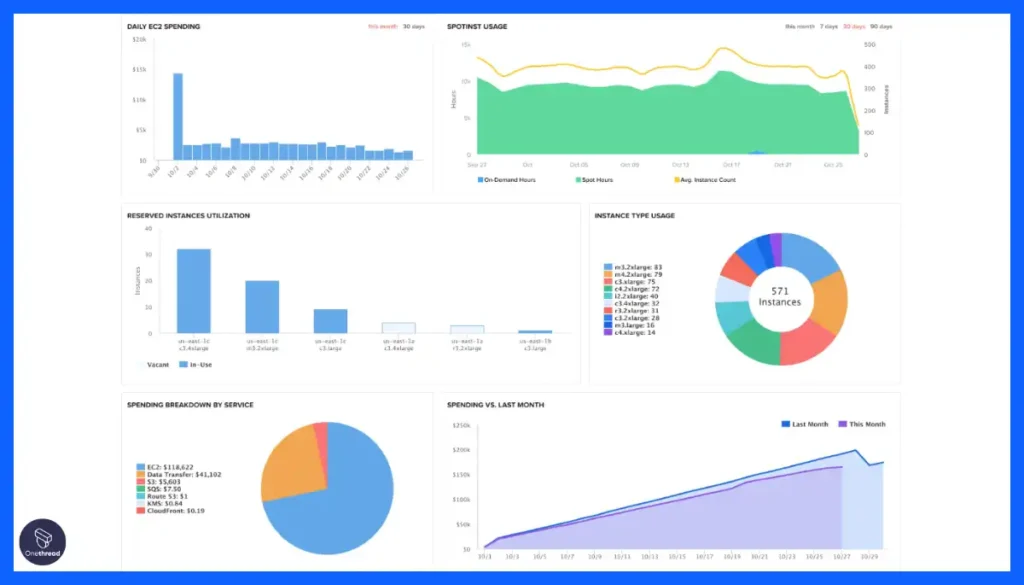Click the us-east-1c c3.4xlarge utilization bar
Viewport: 1024px width, 585px height.
click(194, 291)
